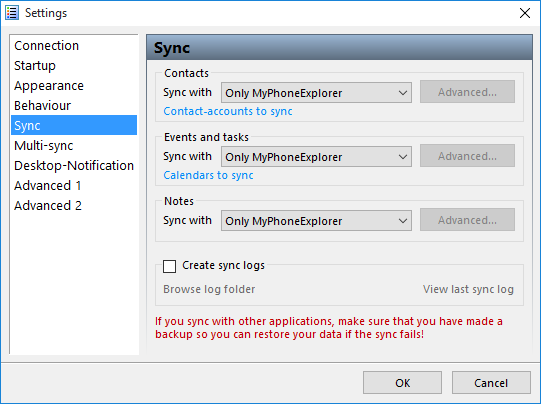The image size is (541, 404).
Task: Go to the Startup settings page
Action: 74,66
